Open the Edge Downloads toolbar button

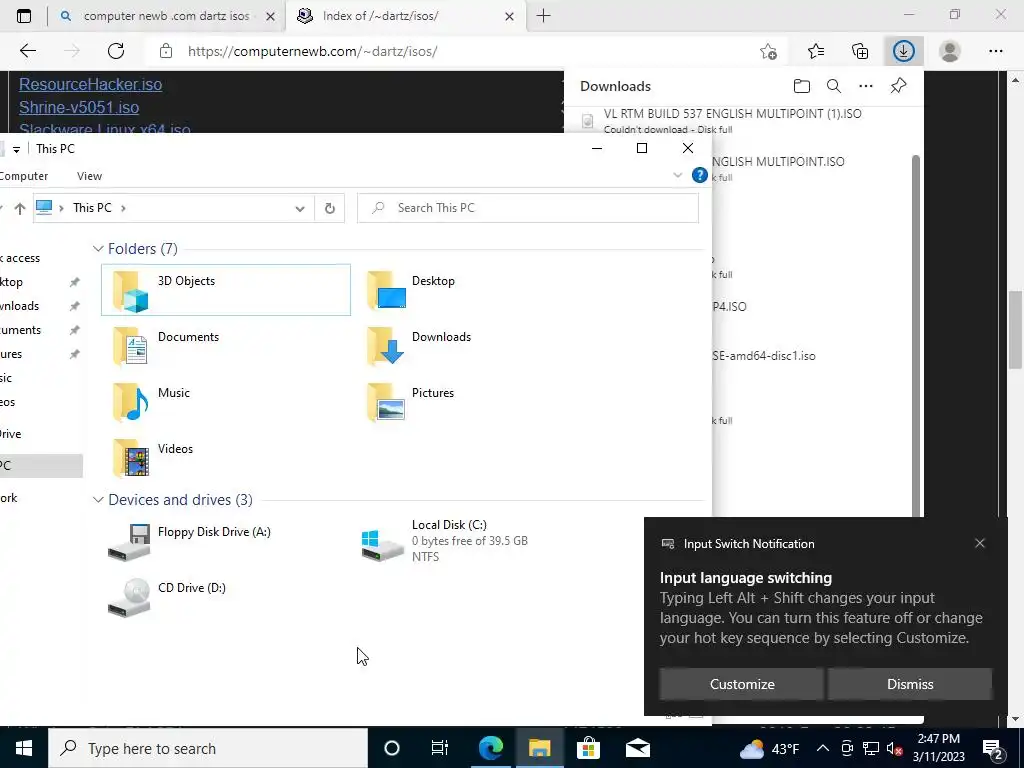coord(903,51)
